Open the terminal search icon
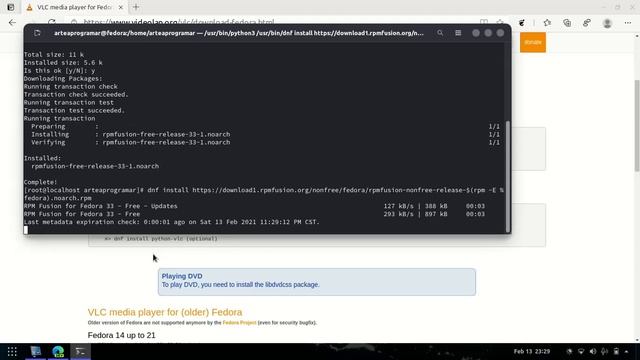 [x=440, y=33]
